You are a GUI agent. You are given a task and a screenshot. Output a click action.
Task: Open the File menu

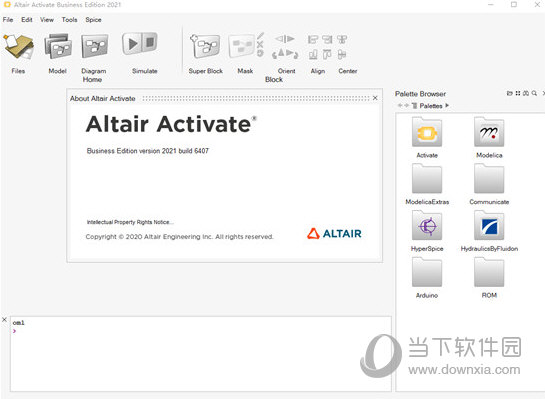pyautogui.click(x=8, y=20)
